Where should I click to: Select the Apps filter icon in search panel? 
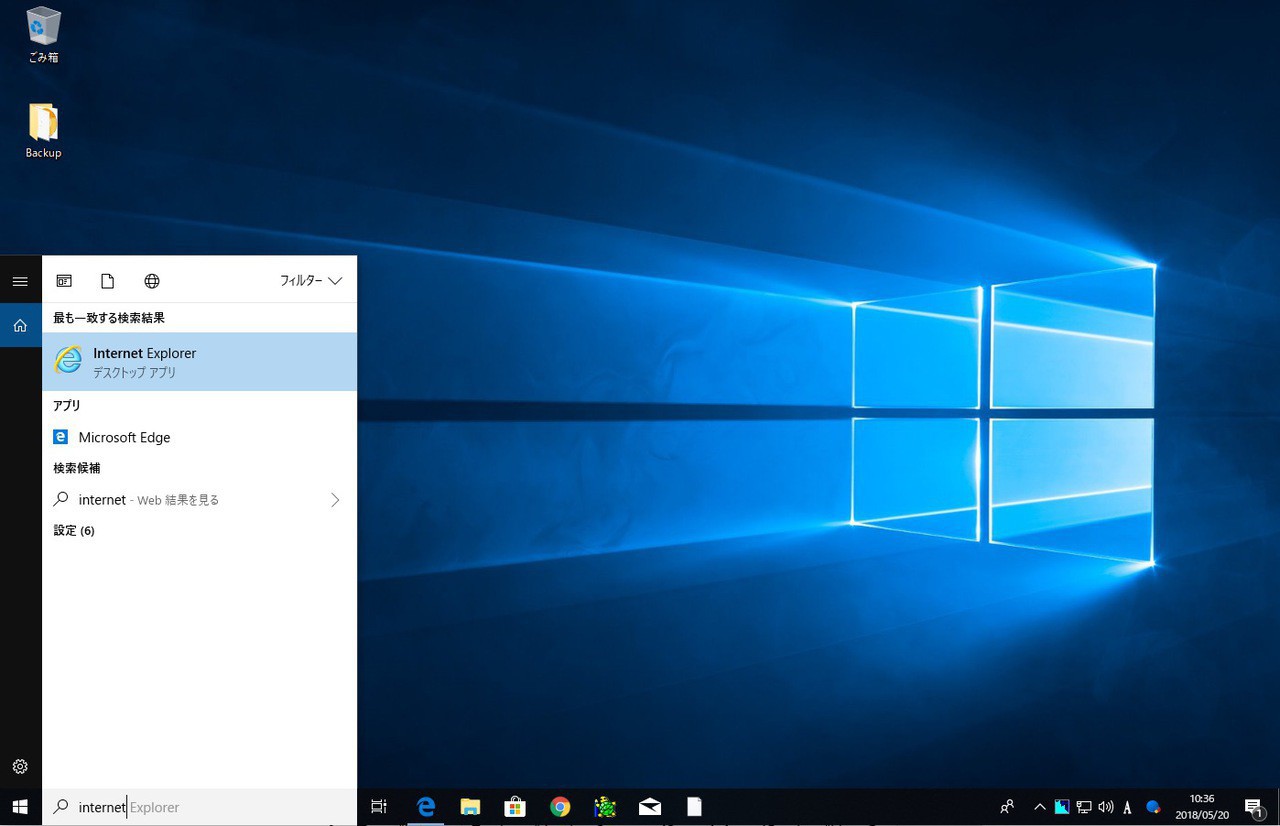click(x=64, y=281)
